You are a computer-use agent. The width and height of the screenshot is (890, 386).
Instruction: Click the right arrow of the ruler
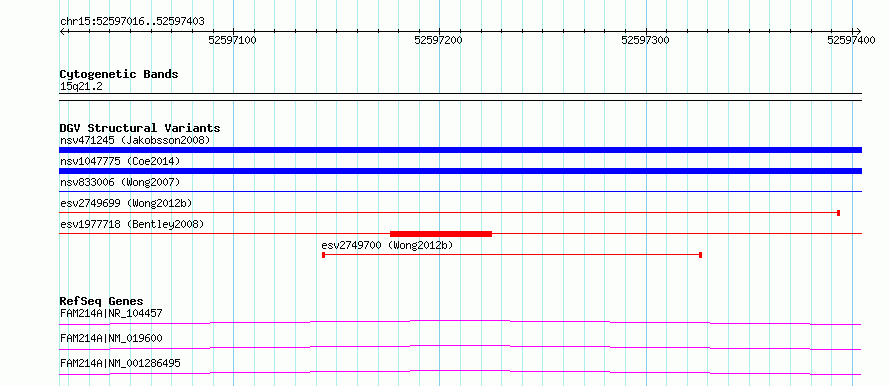(x=858, y=31)
